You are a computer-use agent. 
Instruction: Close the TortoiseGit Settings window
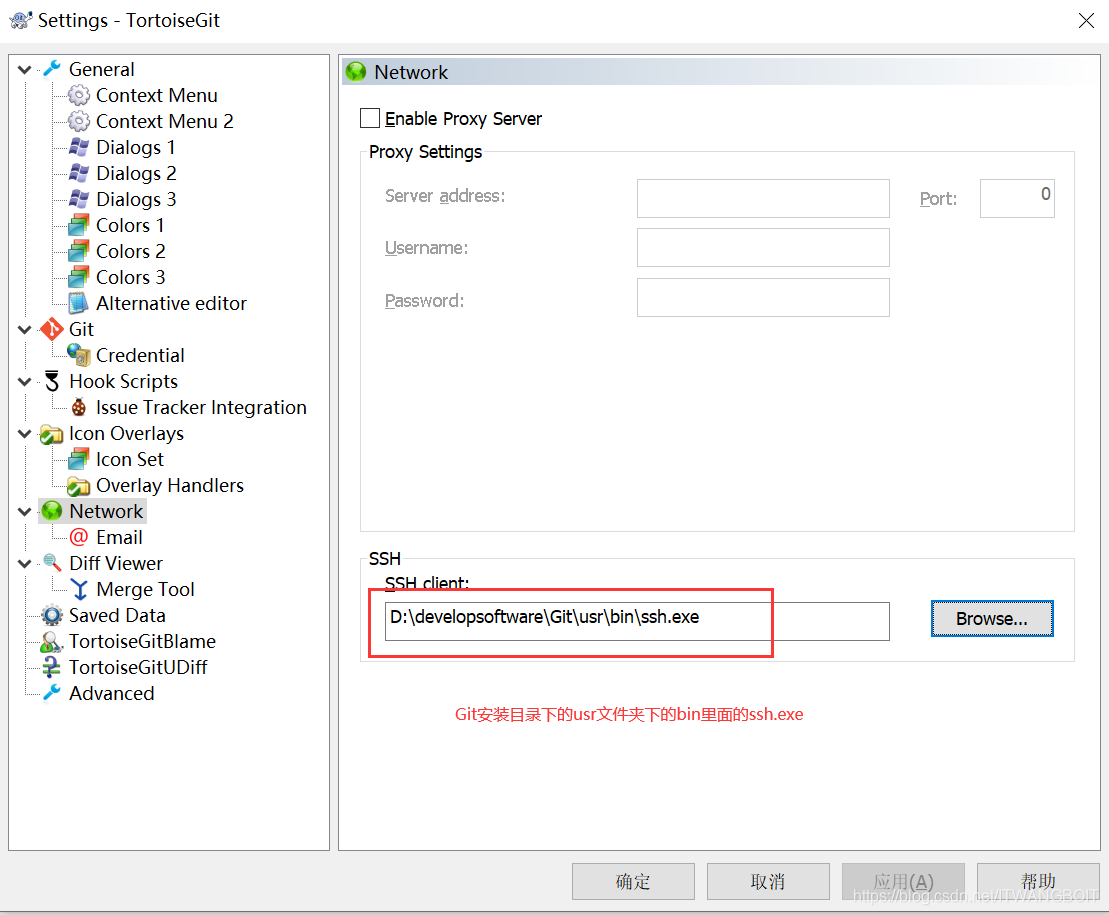click(1086, 21)
